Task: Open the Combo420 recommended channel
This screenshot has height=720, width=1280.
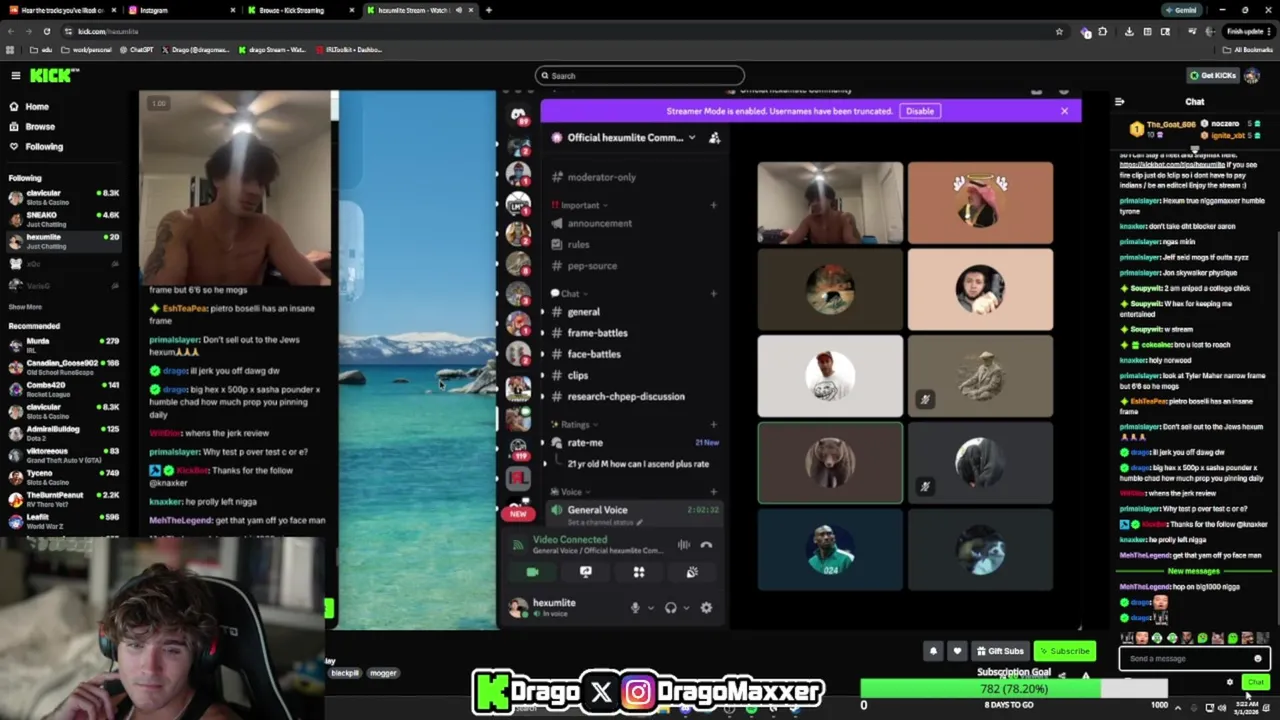Action: point(65,389)
